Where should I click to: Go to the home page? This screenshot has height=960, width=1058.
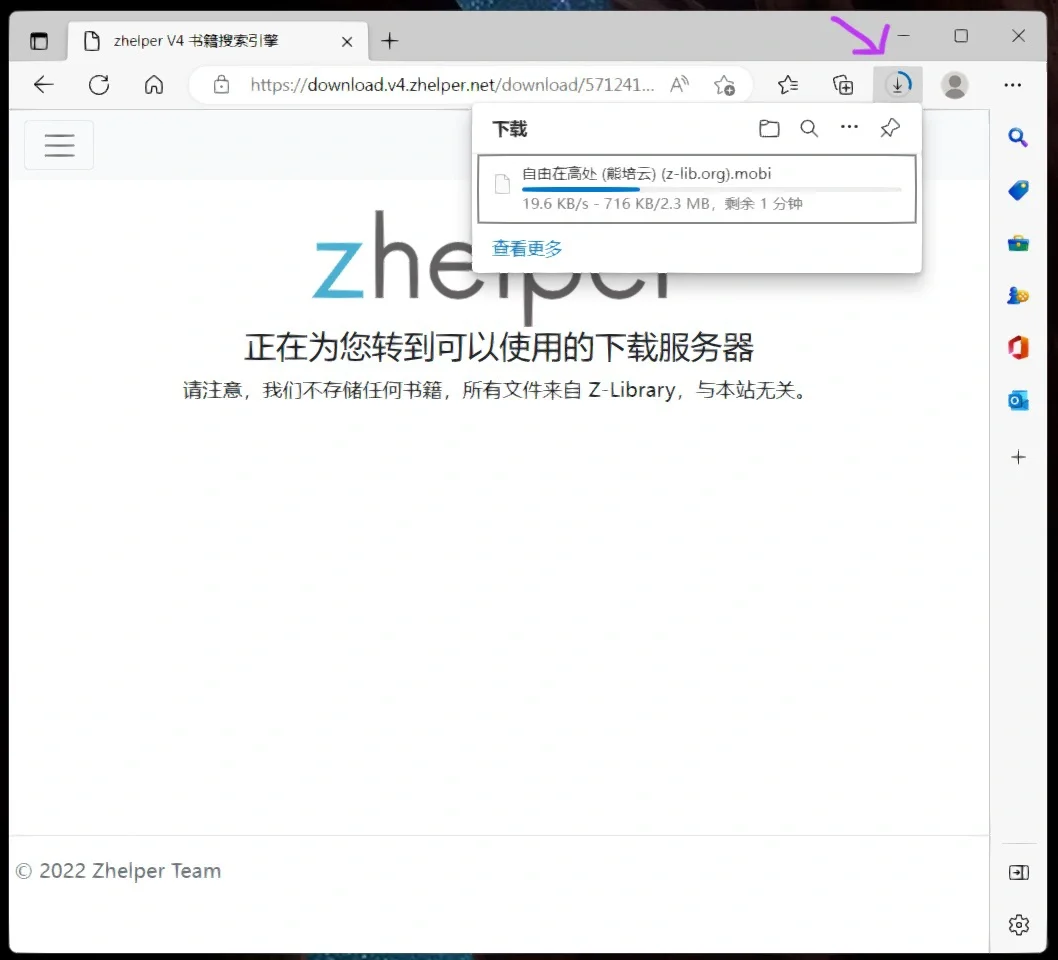(154, 85)
